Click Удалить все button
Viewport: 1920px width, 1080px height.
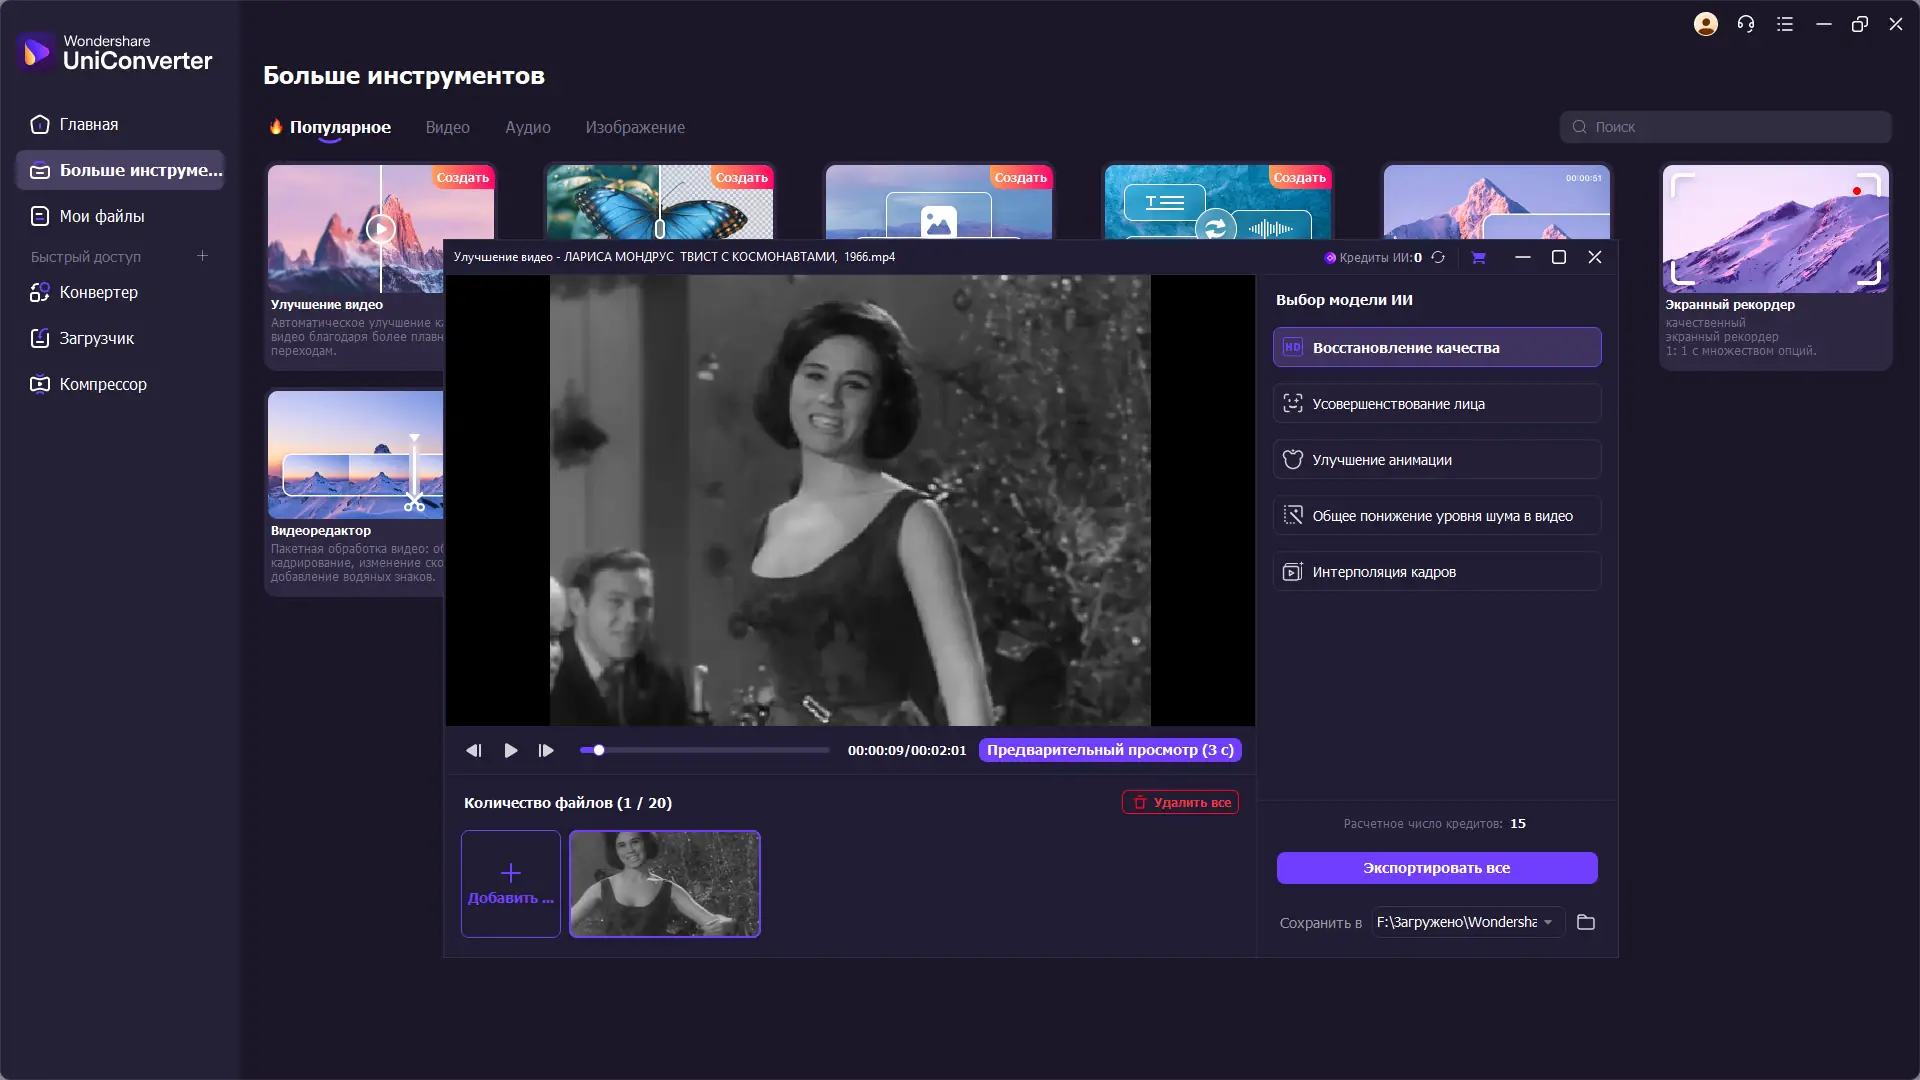click(x=1180, y=802)
